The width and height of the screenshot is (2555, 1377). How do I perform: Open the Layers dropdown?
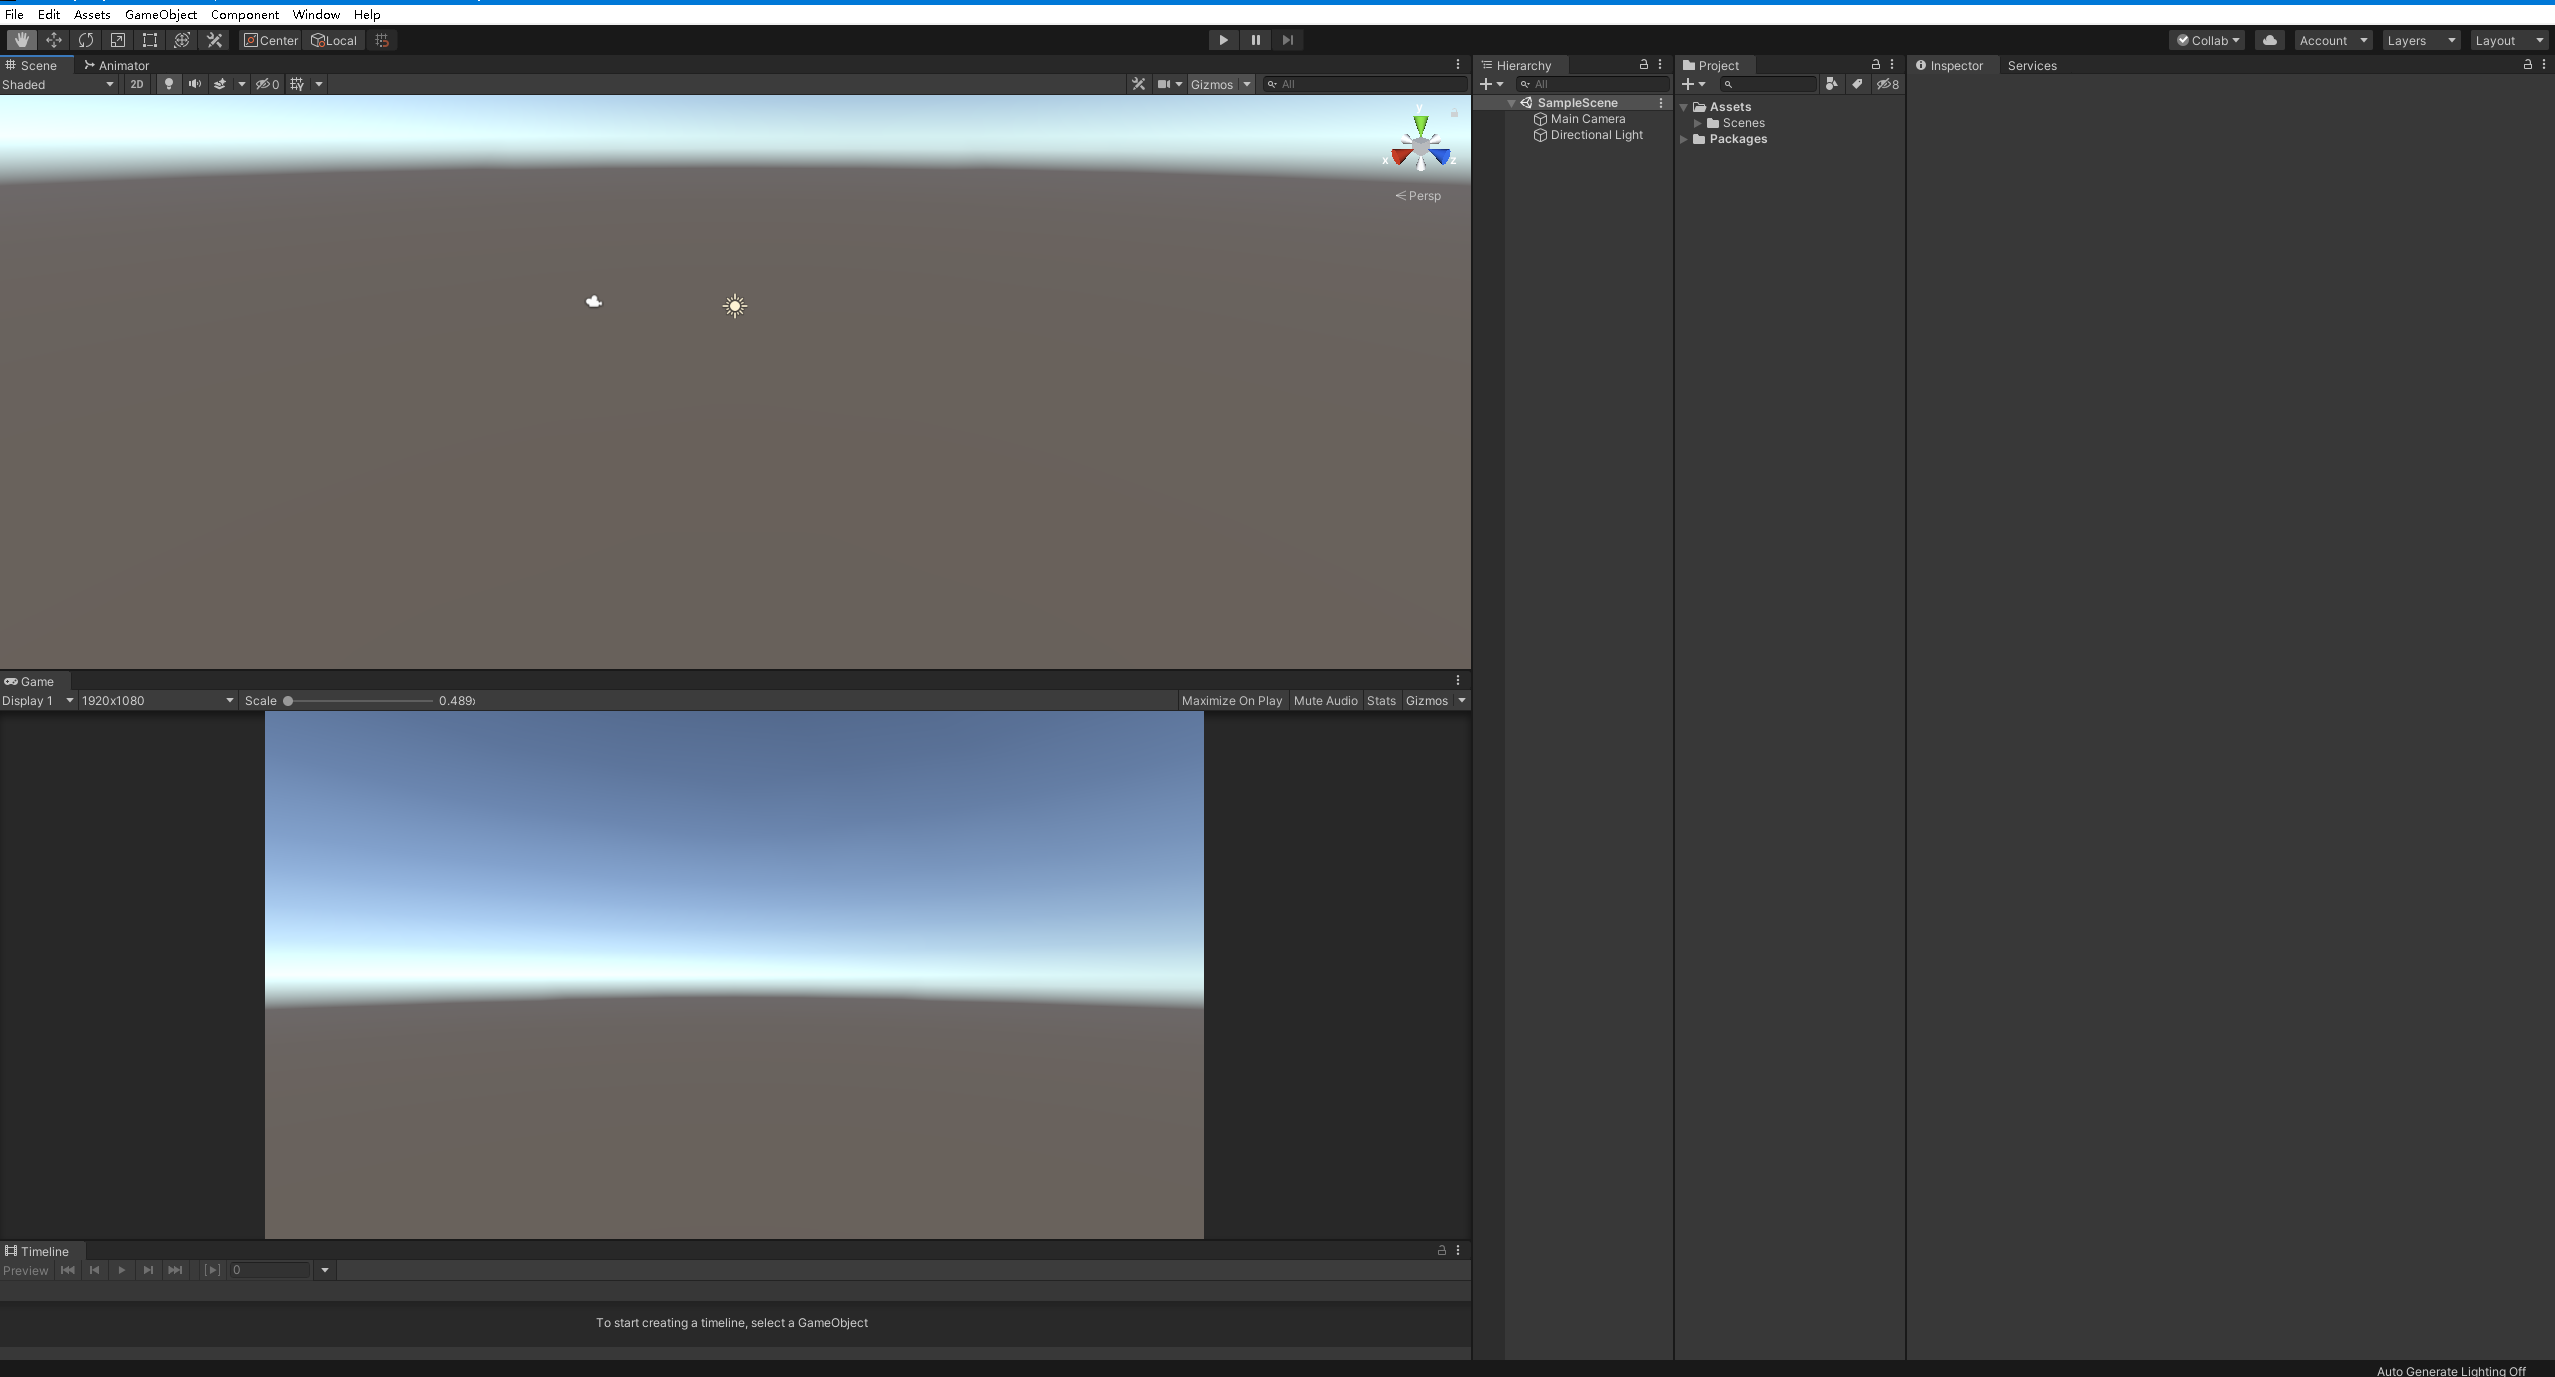pos(2421,40)
